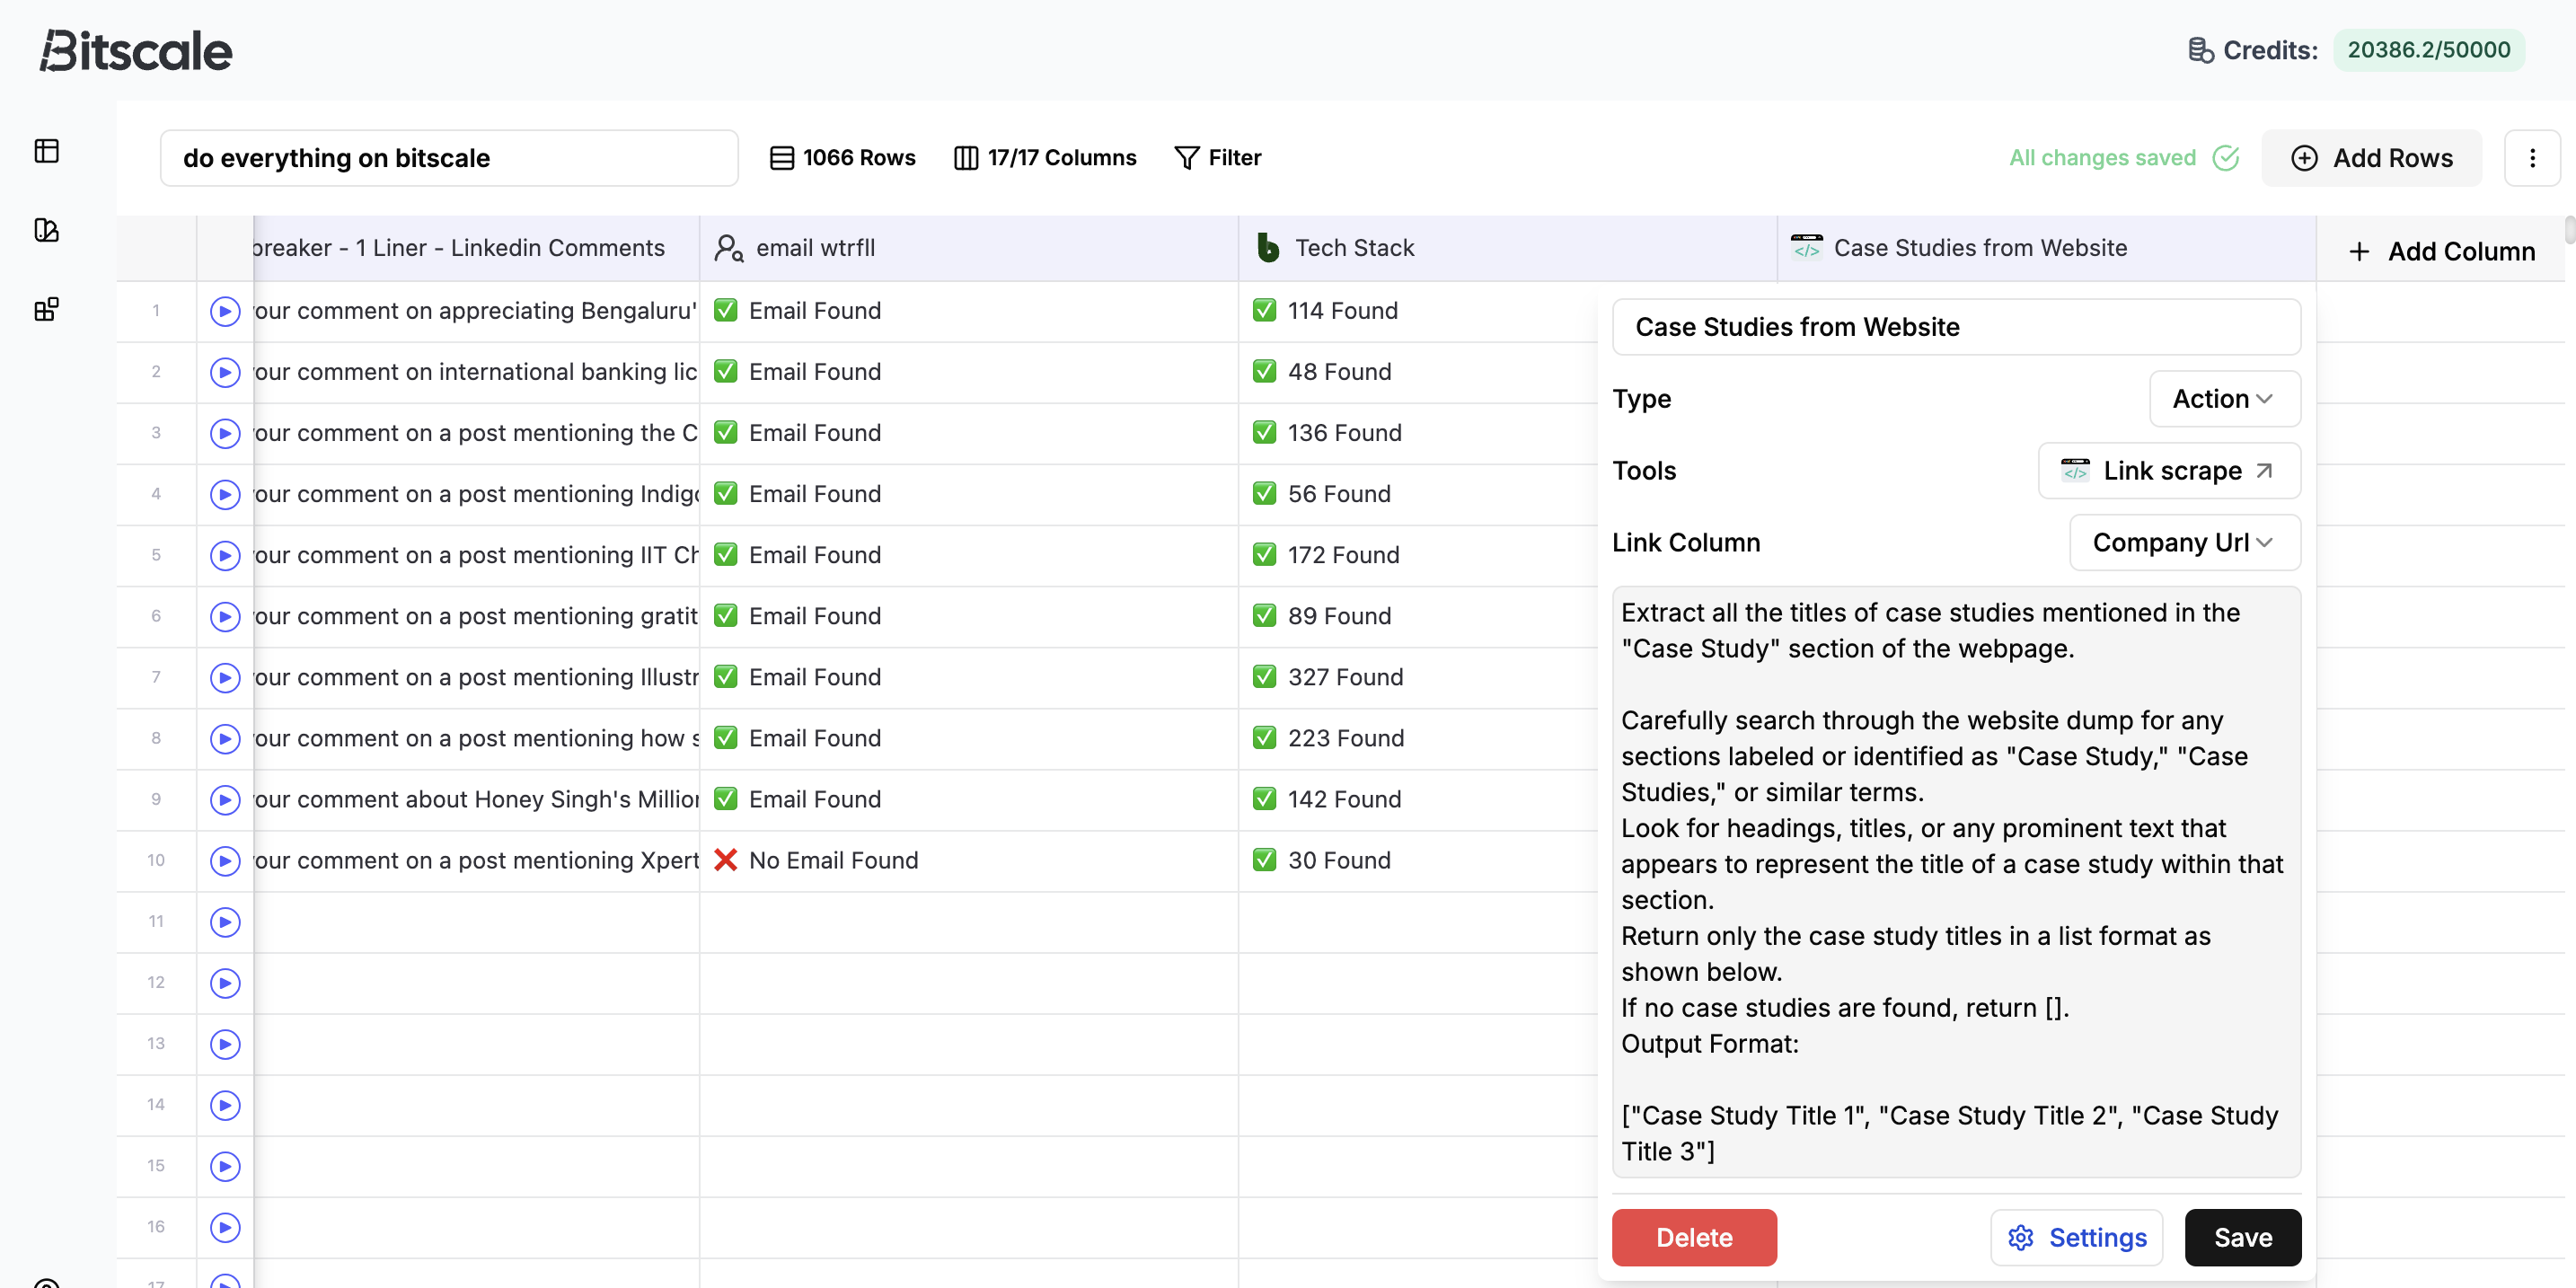
Task: Run row 14 with its play button
Action: [225, 1105]
